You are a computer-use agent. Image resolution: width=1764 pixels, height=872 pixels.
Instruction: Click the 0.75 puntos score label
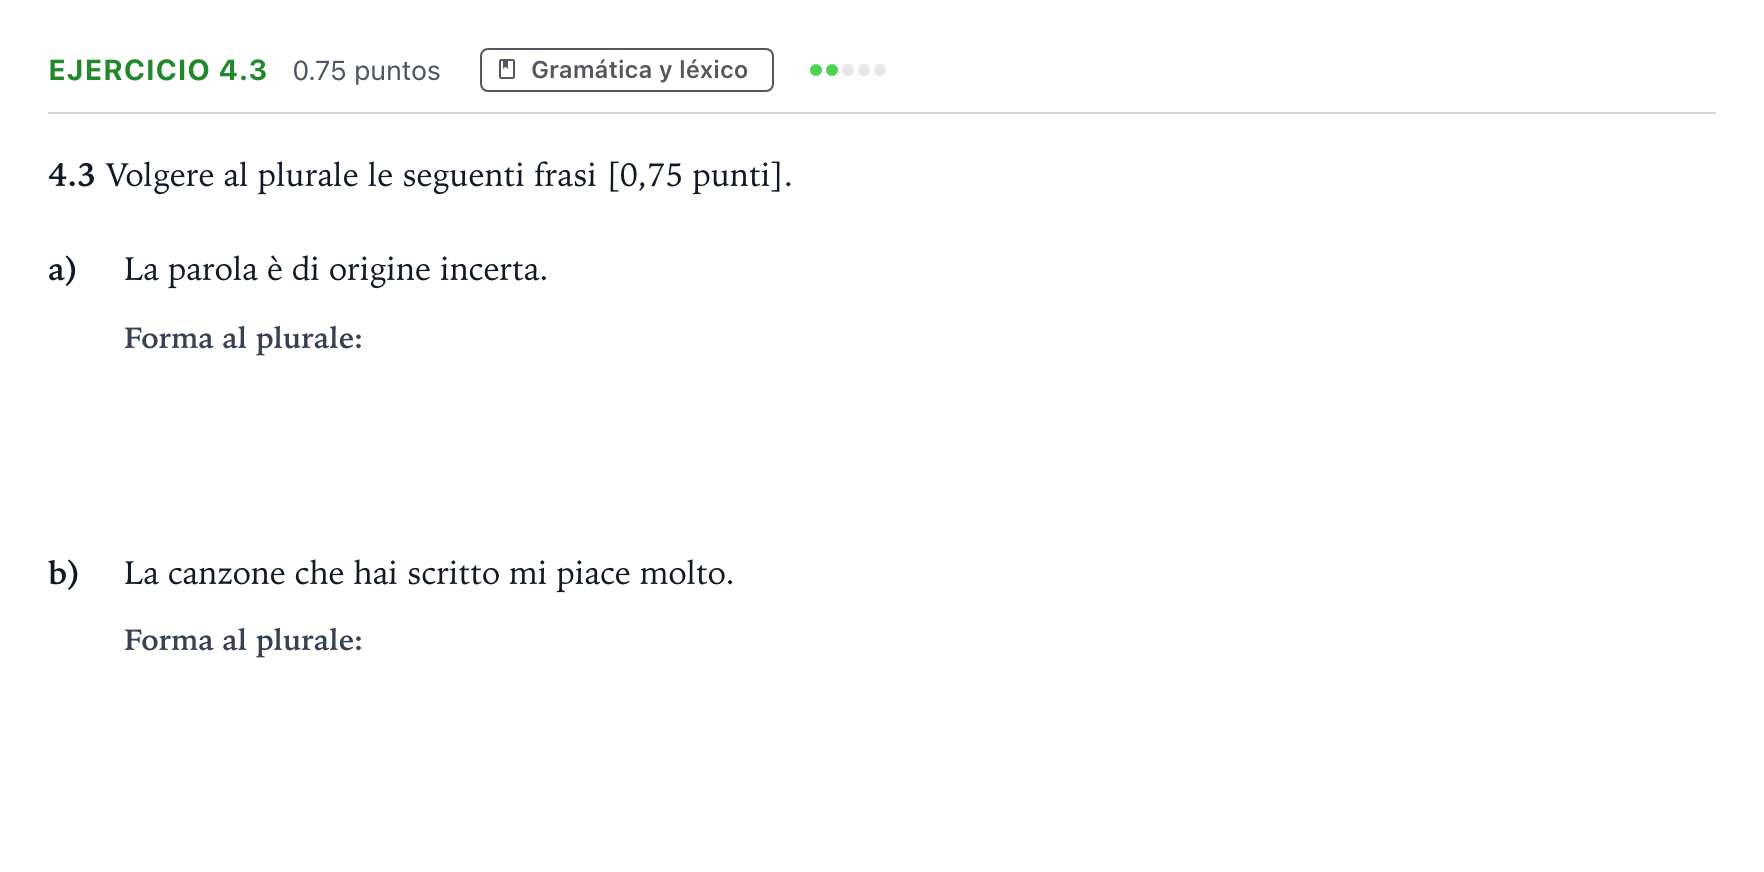tap(366, 71)
